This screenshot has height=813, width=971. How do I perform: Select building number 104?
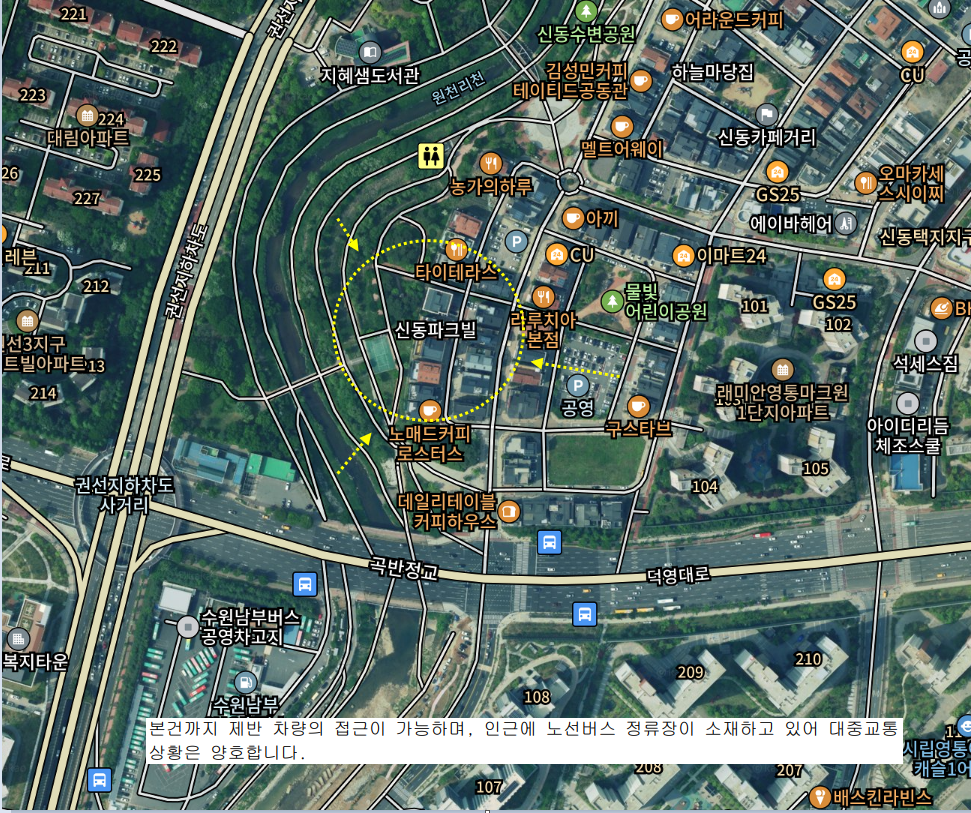pyautogui.click(x=705, y=487)
